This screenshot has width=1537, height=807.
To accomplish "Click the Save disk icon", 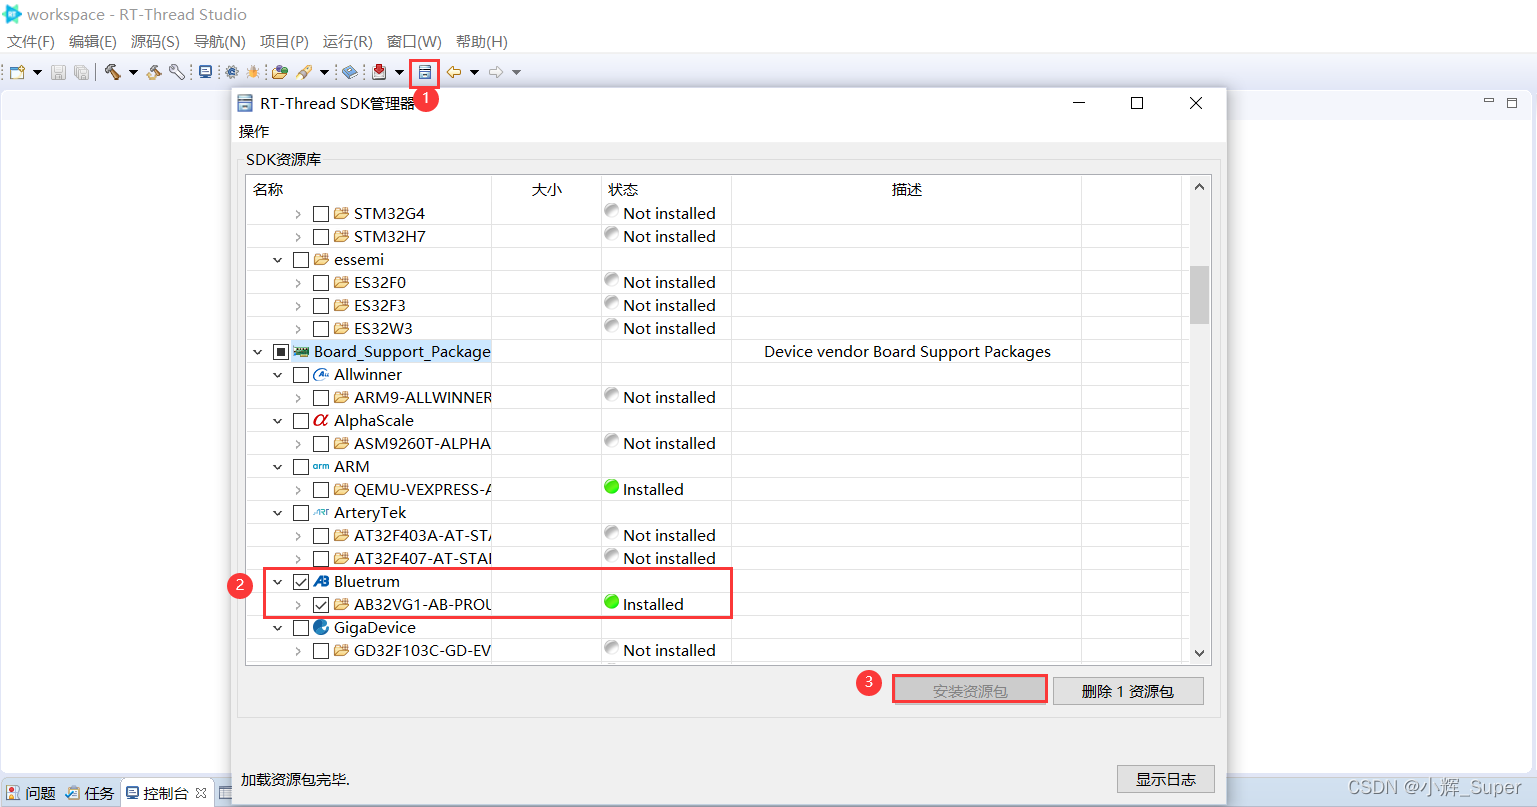I will (x=58, y=72).
